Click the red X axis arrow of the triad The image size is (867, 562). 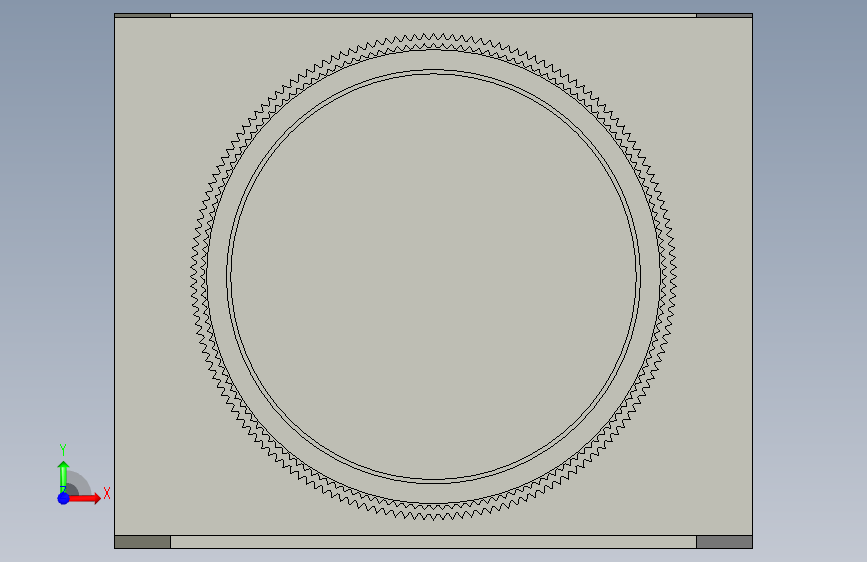[84, 498]
